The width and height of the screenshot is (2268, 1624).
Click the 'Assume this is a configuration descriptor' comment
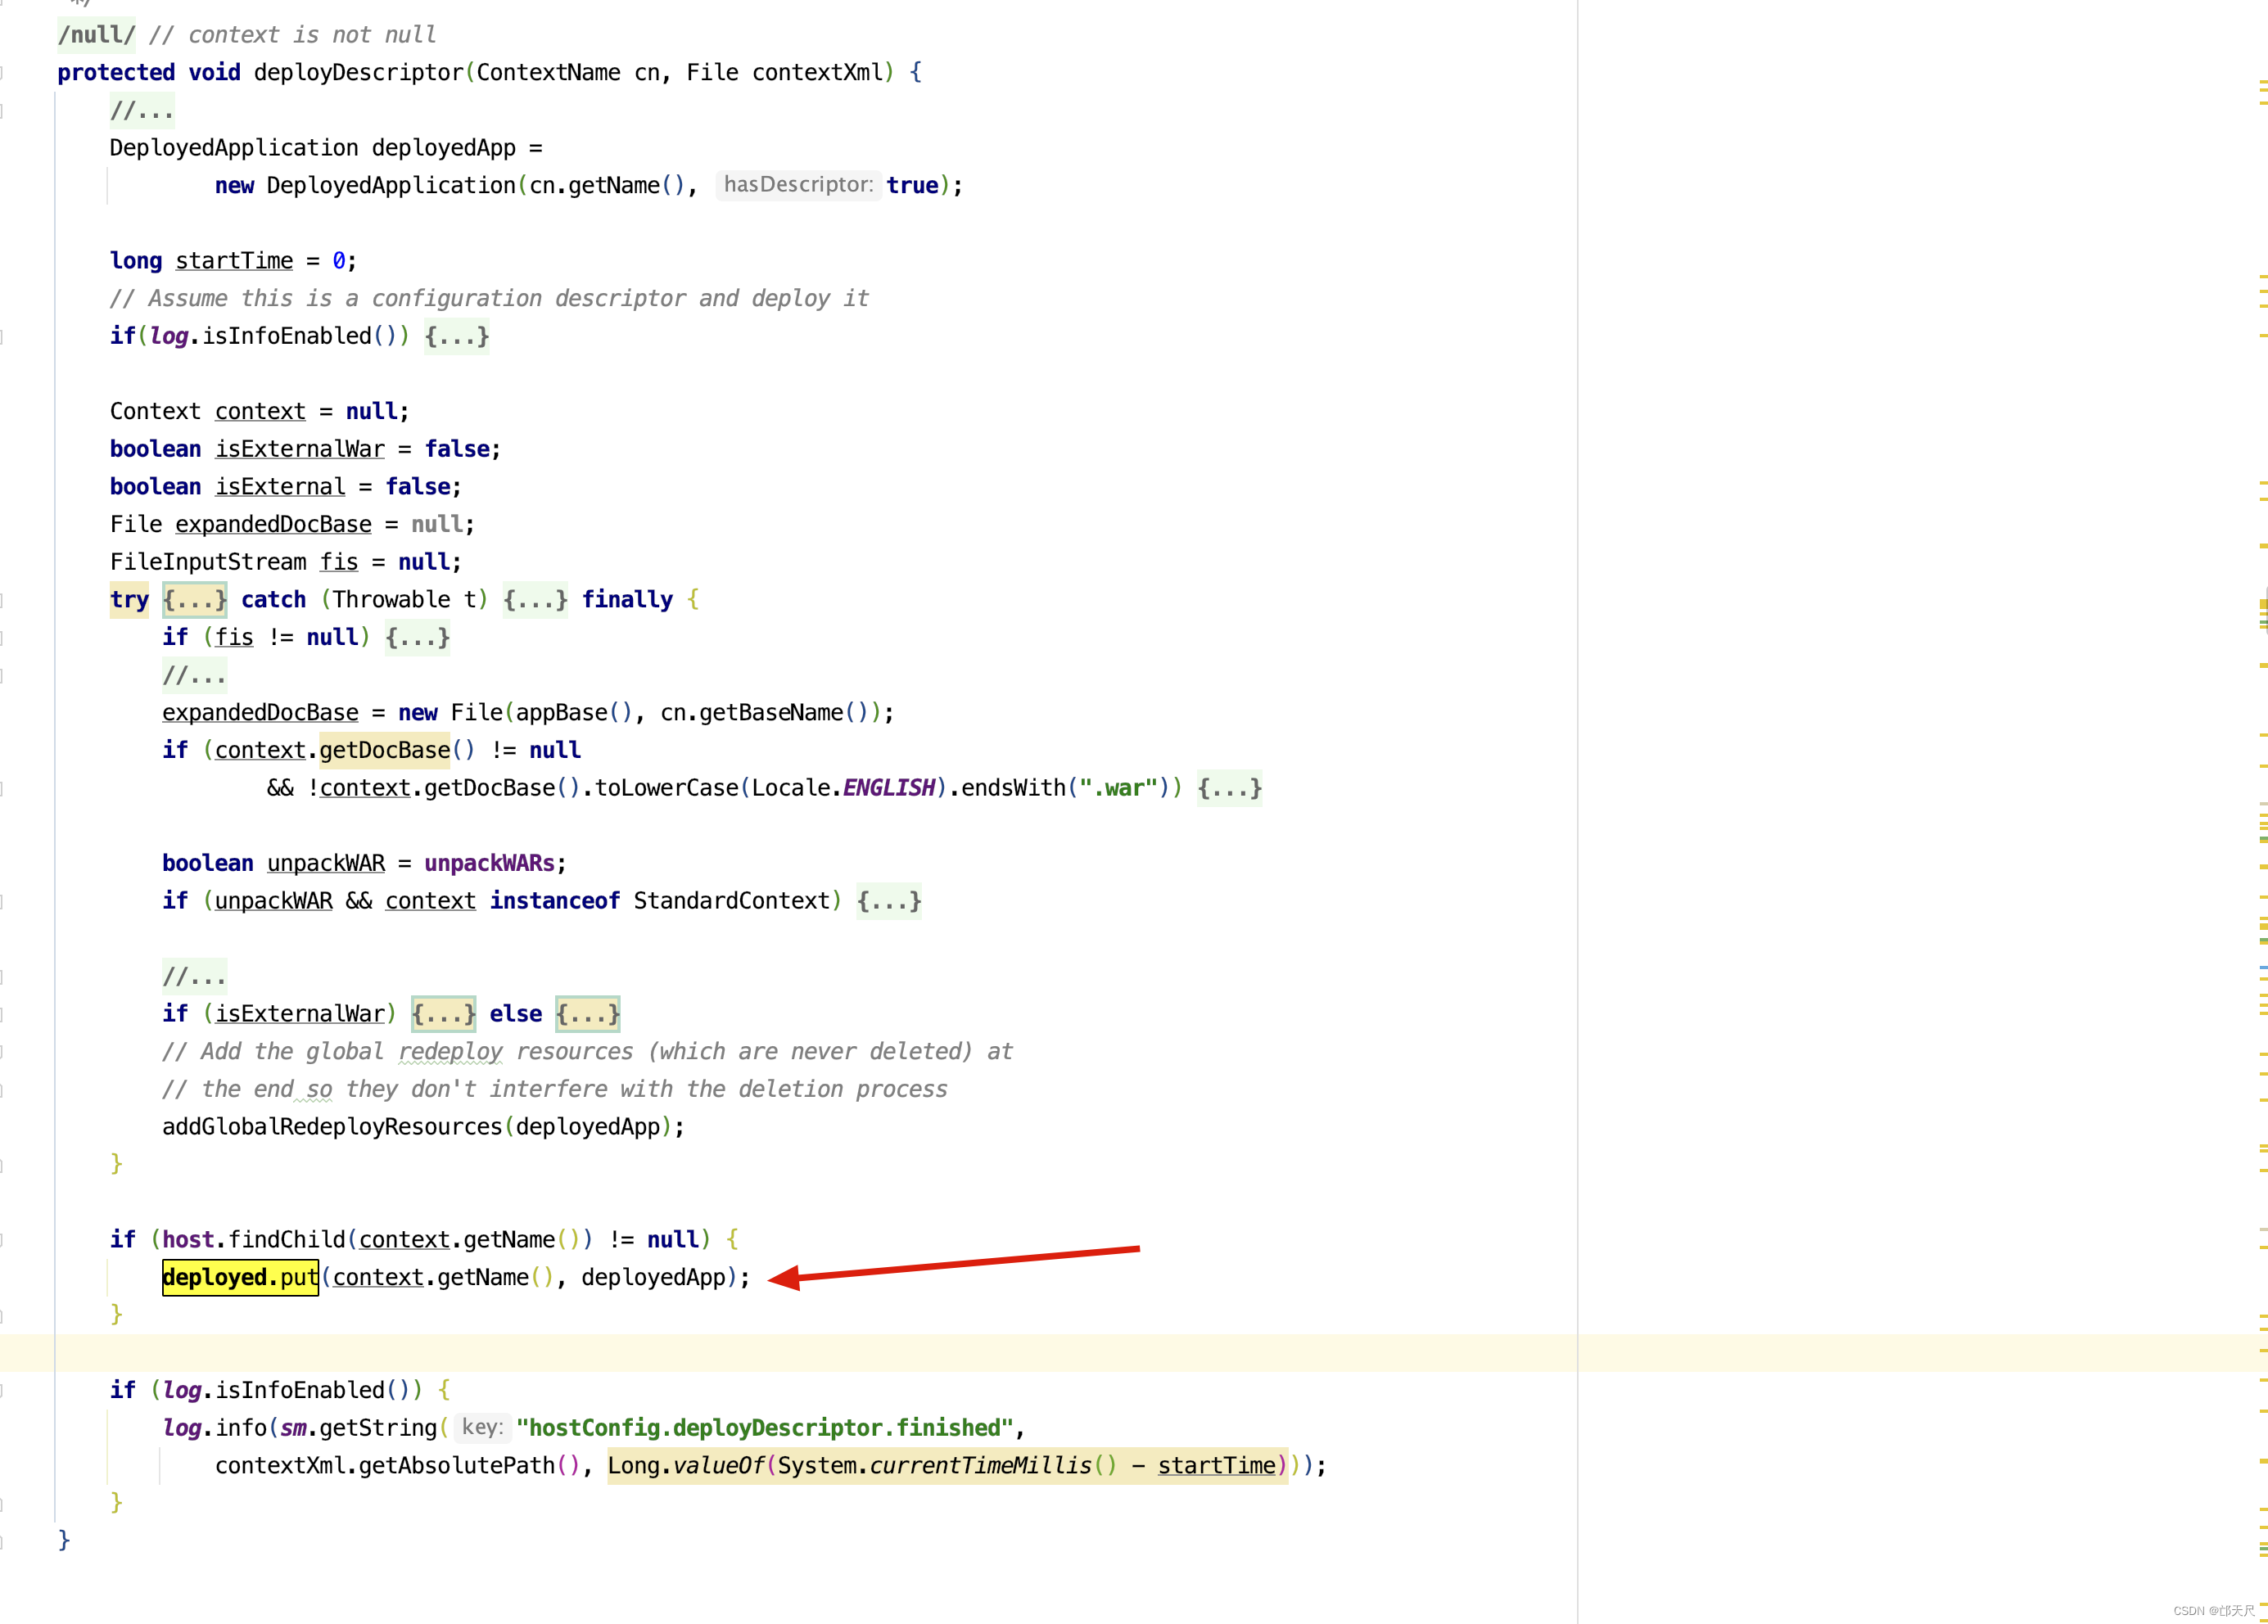click(x=489, y=299)
